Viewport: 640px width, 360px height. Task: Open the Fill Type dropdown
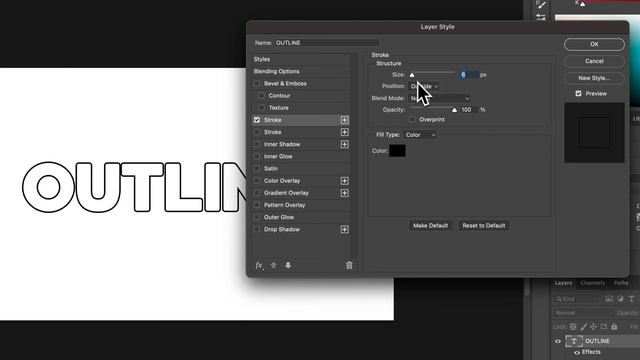(x=420, y=135)
